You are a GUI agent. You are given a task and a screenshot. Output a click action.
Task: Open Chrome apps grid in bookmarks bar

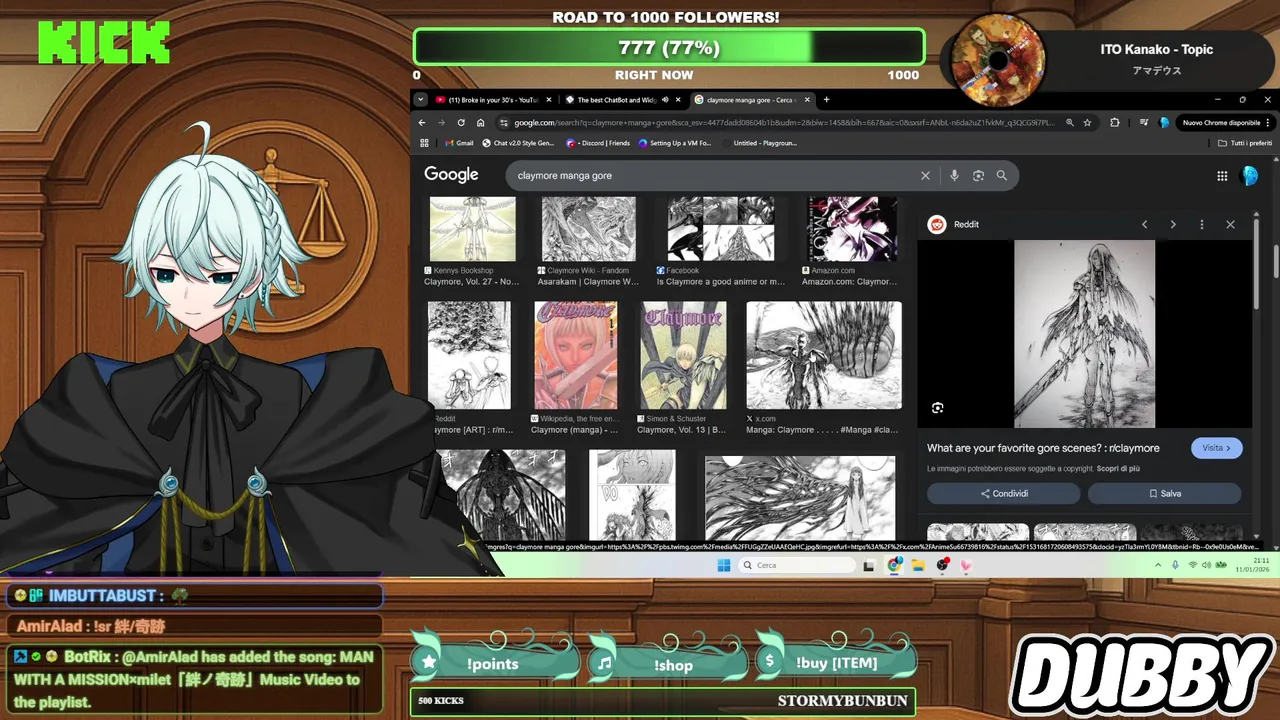422,143
